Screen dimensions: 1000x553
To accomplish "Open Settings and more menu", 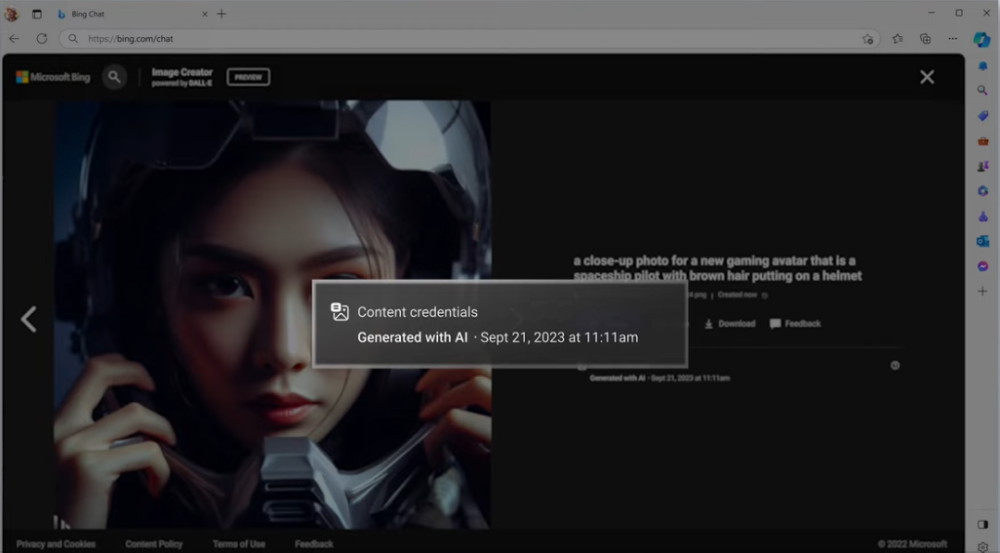I will (952, 38).
